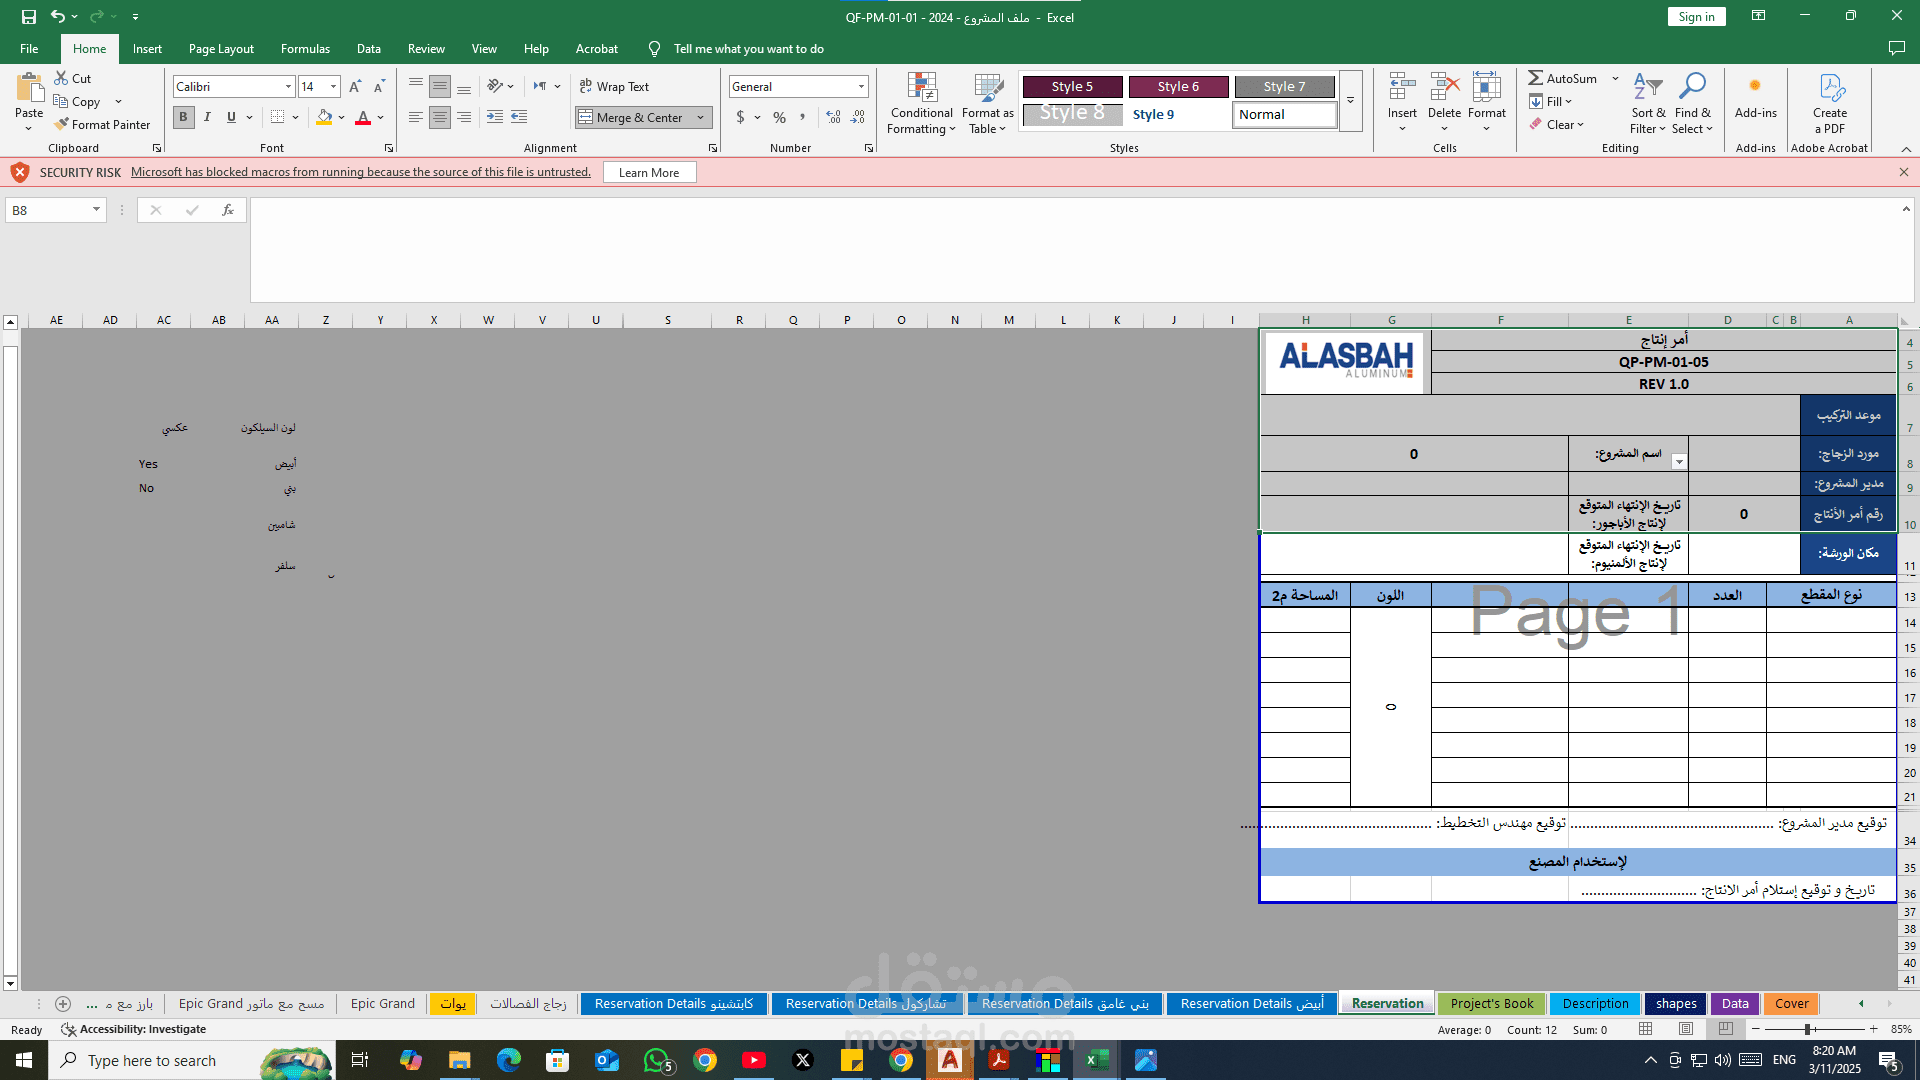
Task: Click the Borders icon
Action: click(278, 117)
